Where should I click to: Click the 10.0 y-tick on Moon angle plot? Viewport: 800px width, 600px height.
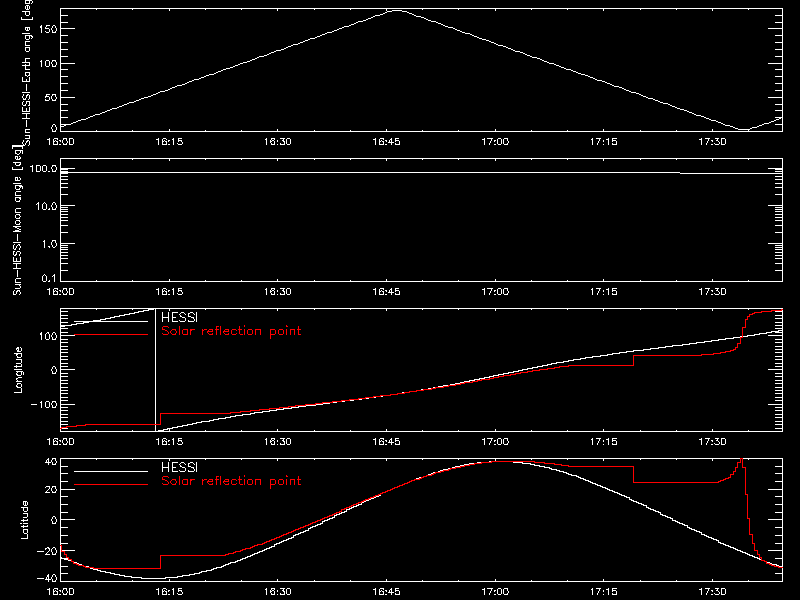(x=46, y=207)
